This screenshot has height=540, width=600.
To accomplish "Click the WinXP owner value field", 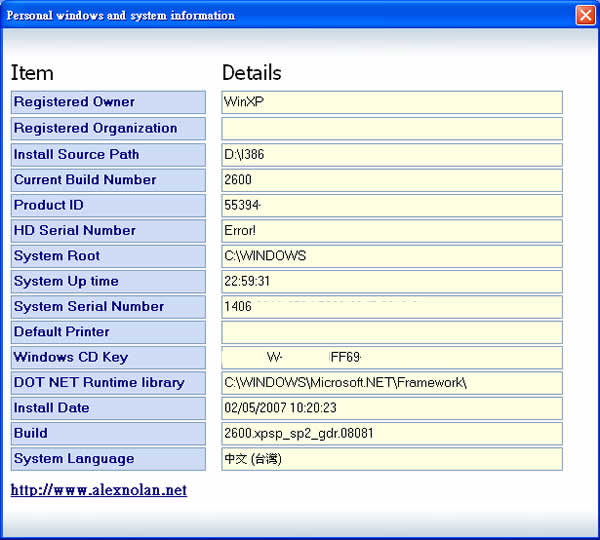I will tap(392, 102).
